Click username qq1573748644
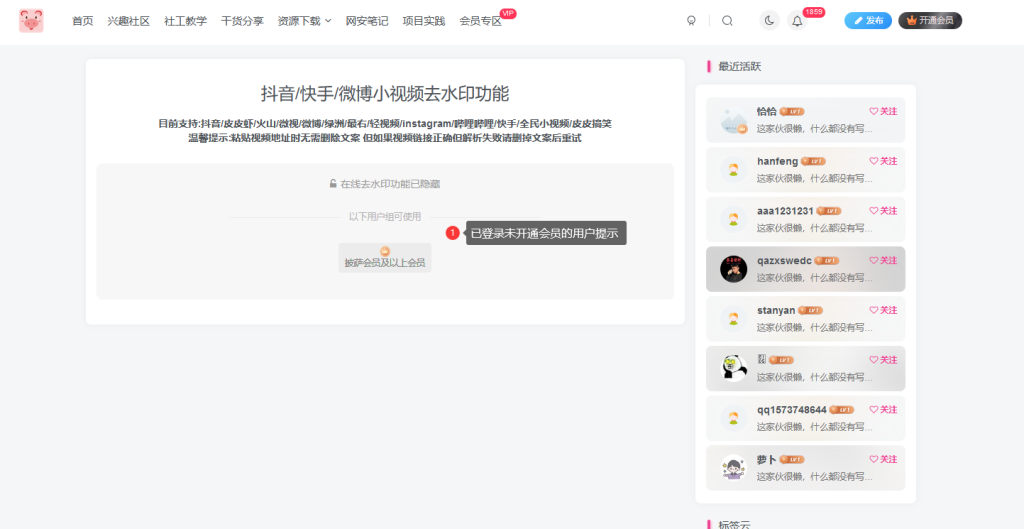This screenshot has height=529, width=1024. click(792, 409)
